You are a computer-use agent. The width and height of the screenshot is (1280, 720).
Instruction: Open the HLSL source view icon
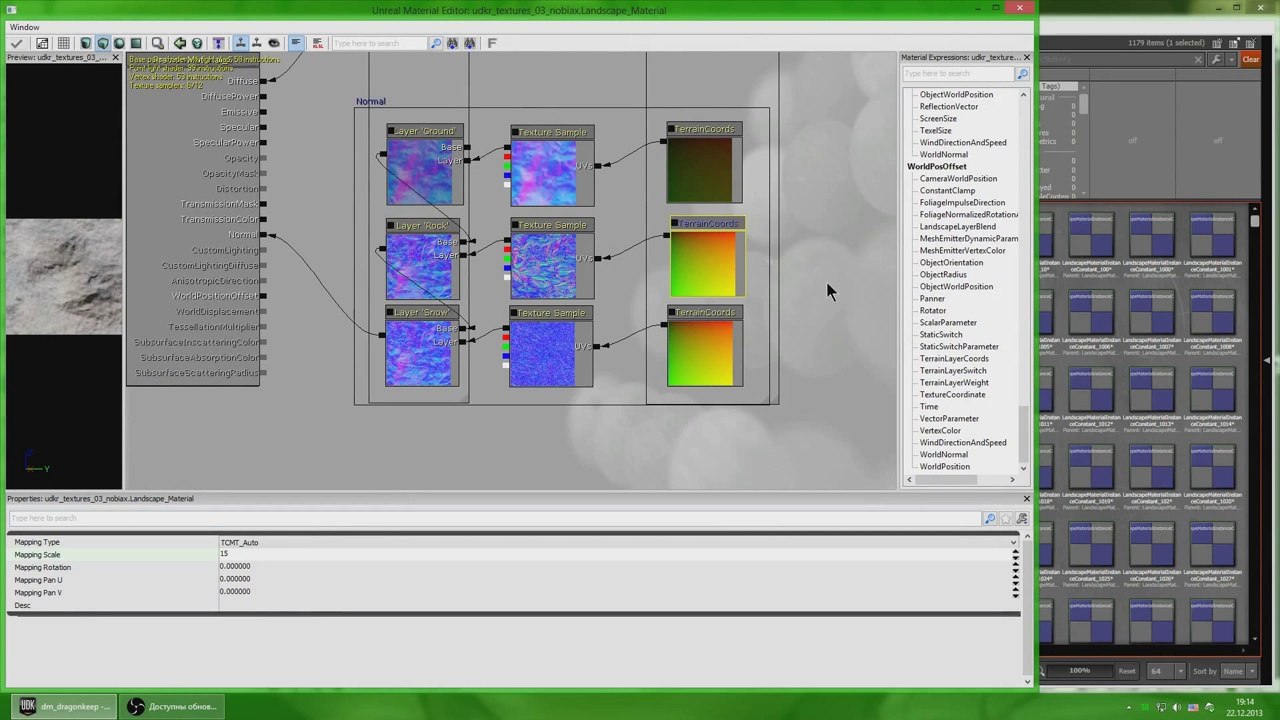[317, 43]
